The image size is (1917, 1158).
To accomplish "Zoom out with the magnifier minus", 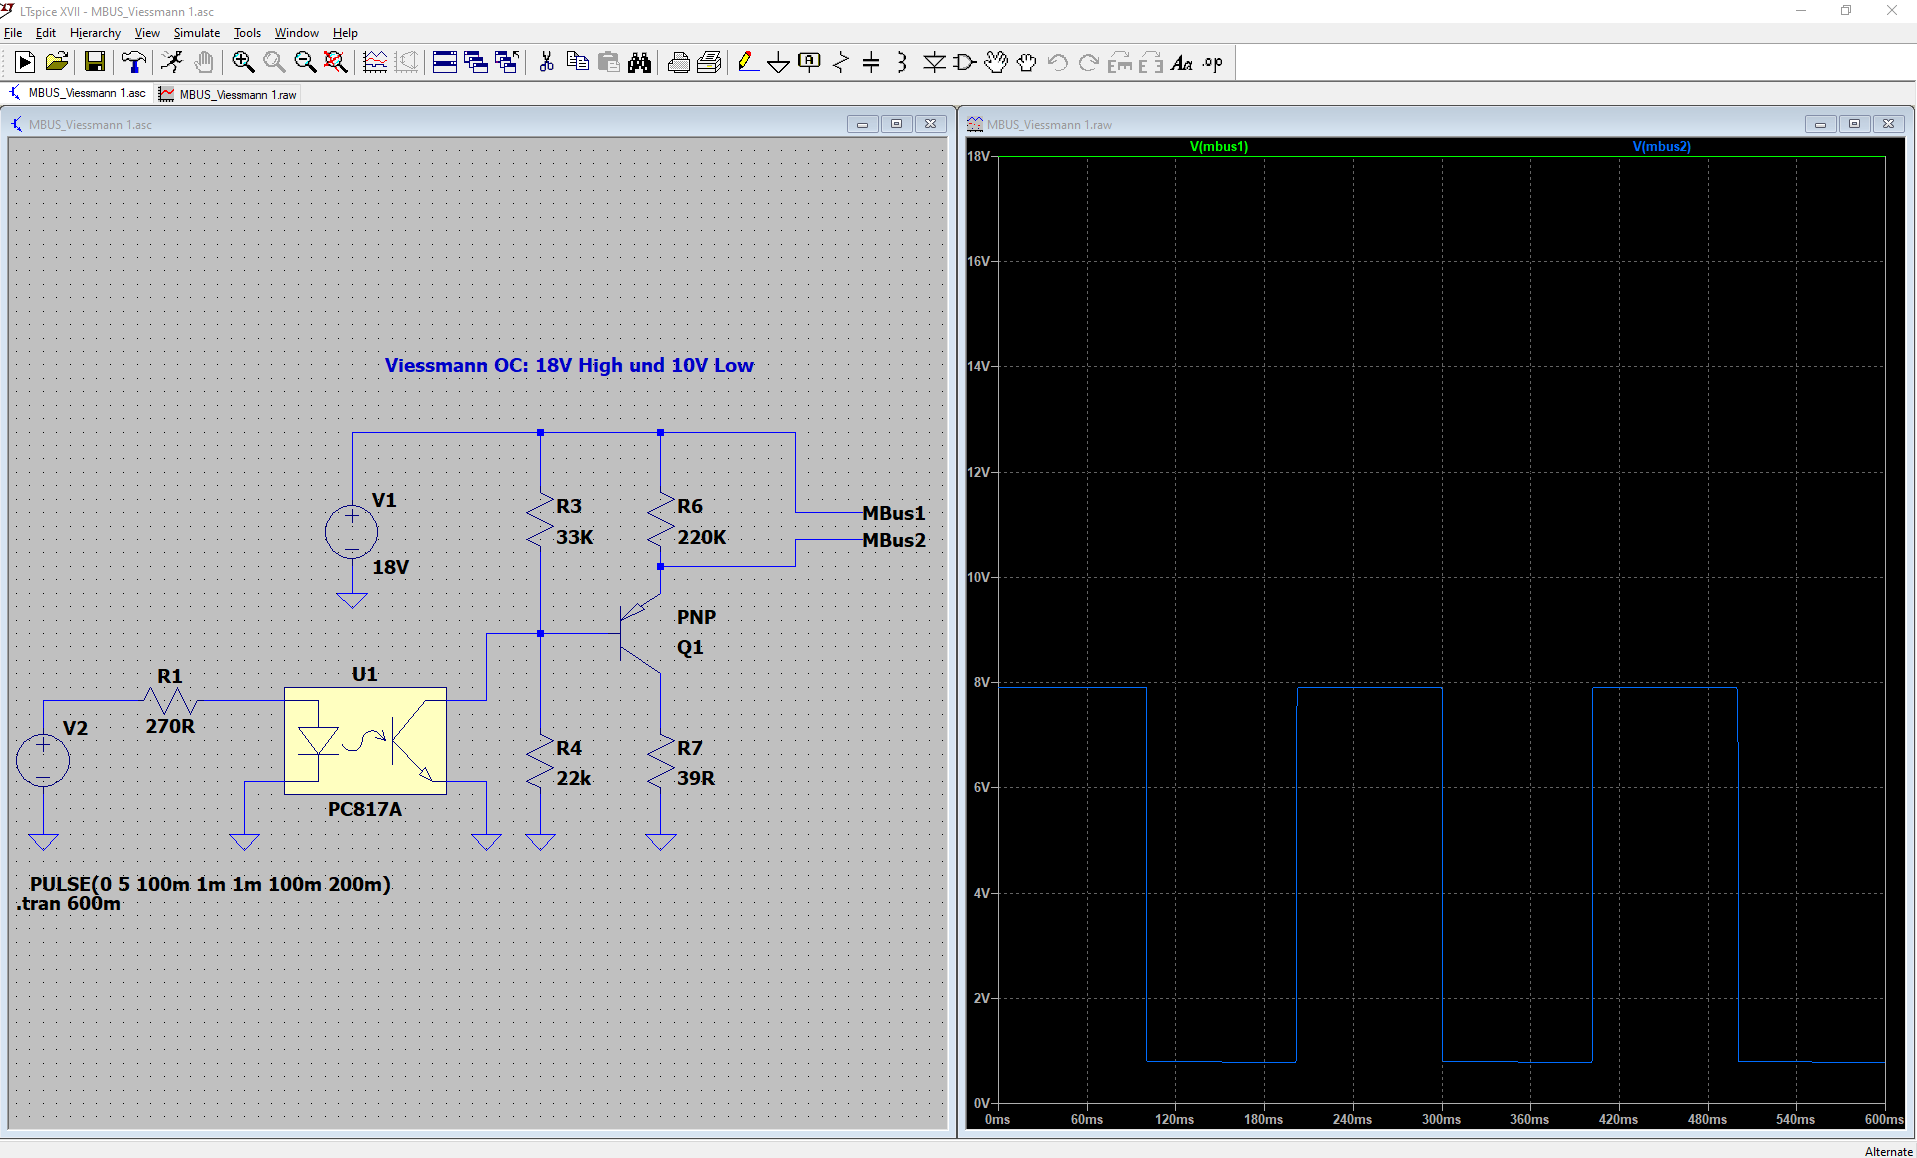I will coord(305,62).
